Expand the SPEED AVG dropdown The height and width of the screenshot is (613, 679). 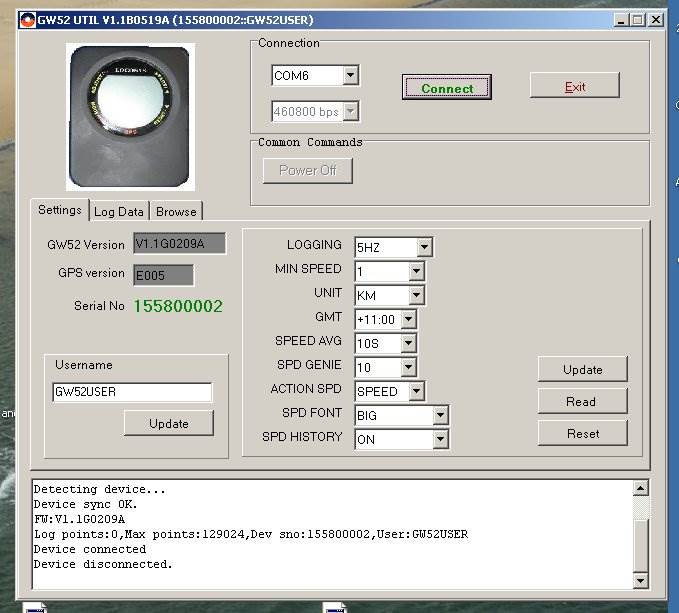[408, 344]
